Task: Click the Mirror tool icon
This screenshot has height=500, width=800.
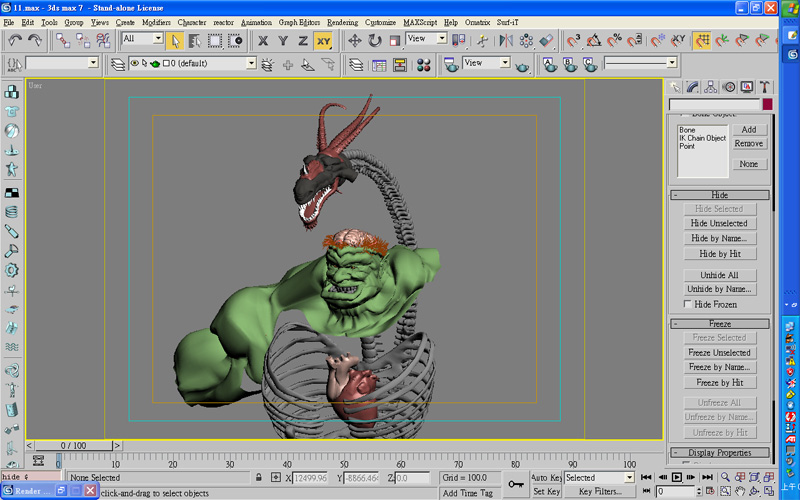Action: pyautogui.click(x=506, y=41)
